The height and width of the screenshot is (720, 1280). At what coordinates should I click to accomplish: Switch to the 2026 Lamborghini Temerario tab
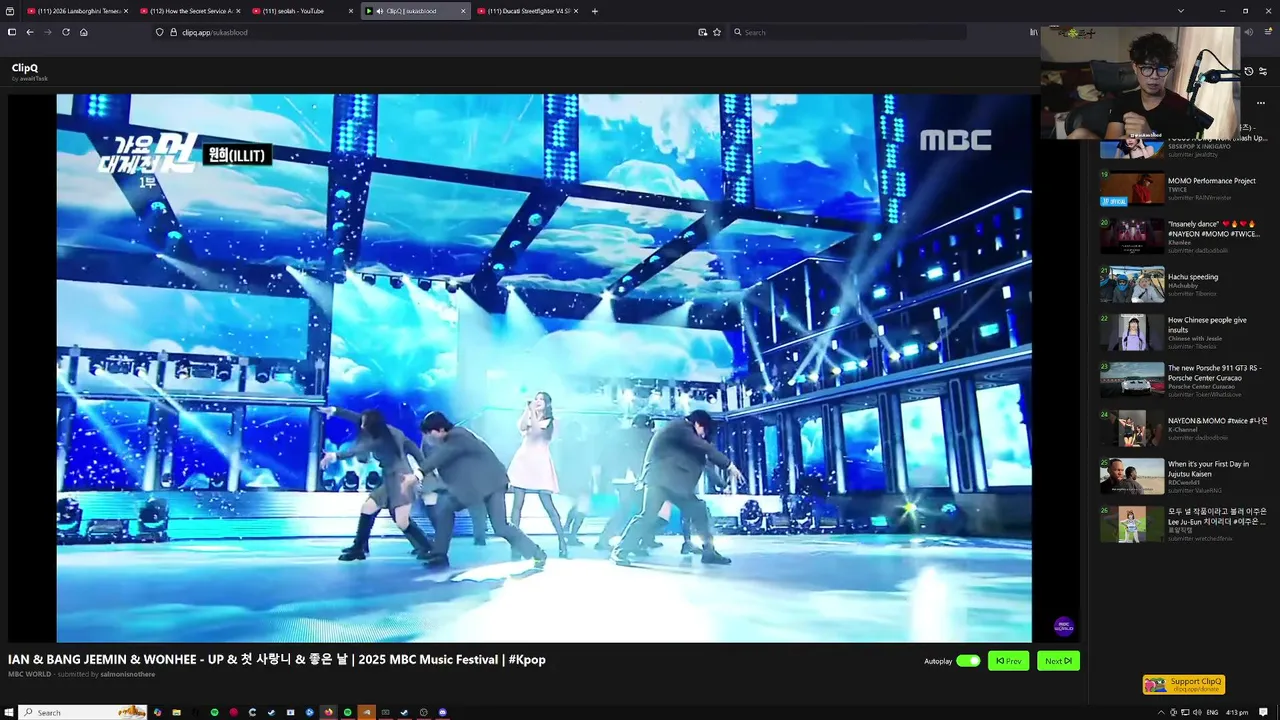[78, 11]
